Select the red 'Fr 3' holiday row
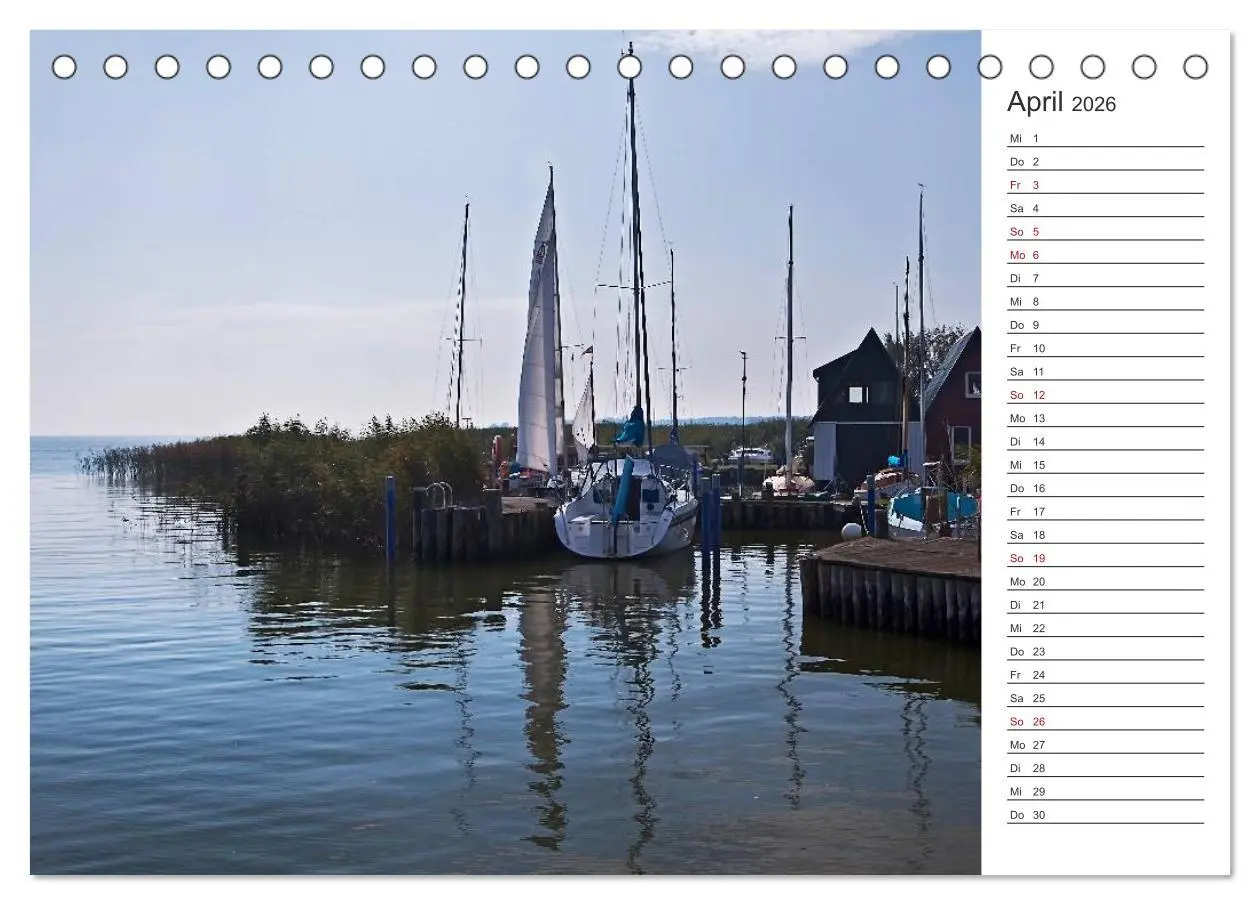 (x=1105, y=185)
